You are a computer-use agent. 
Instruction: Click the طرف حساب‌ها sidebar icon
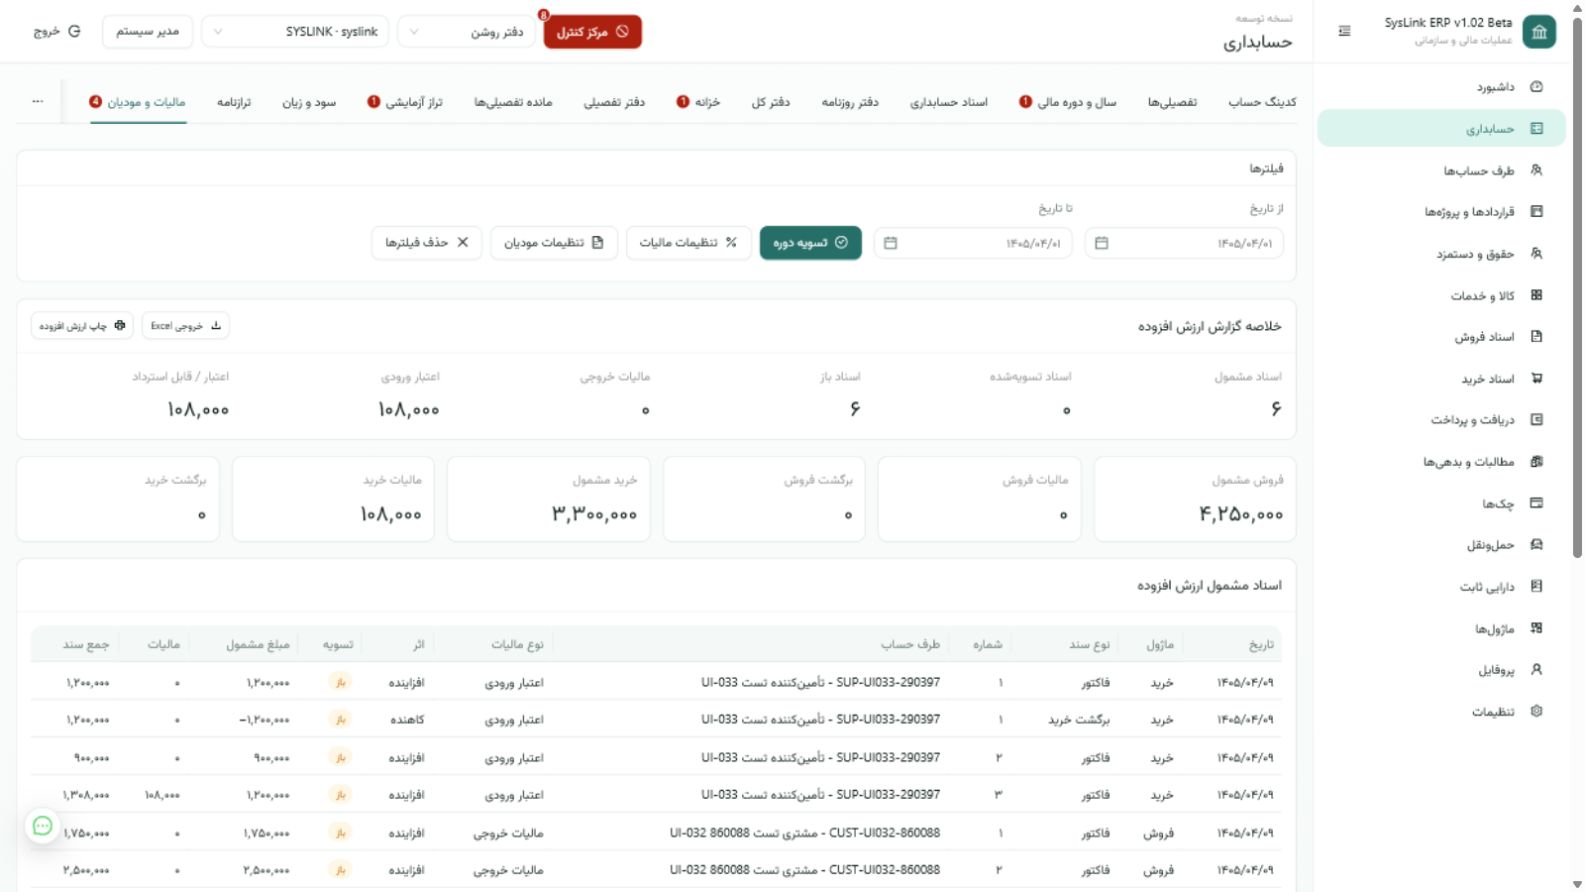point(1537,170)
